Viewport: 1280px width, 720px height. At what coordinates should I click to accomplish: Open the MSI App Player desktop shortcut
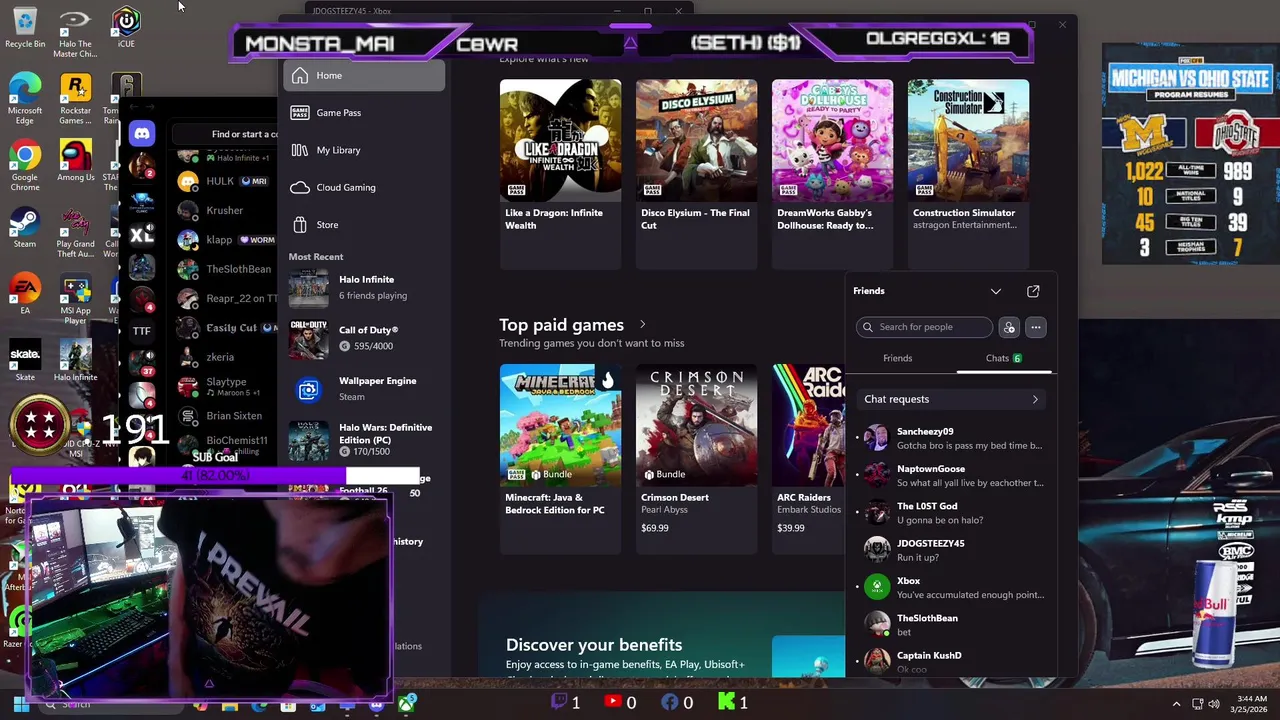click(75, 300)
